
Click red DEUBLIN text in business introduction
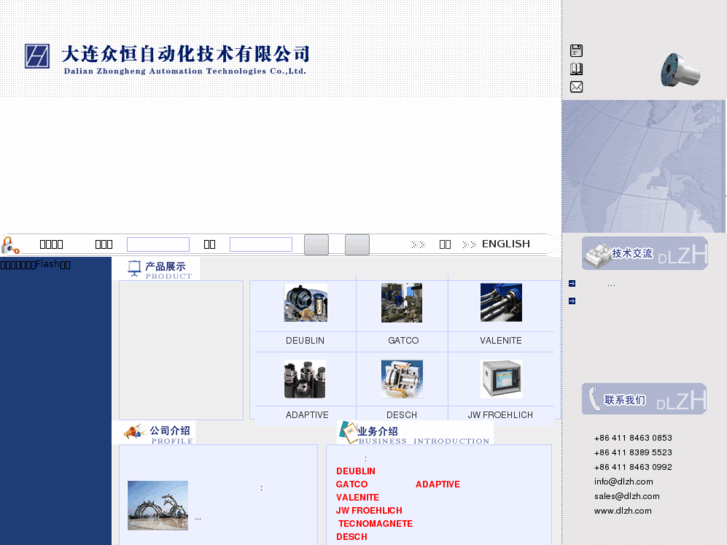pyautogui.click(x=356, y=471)
